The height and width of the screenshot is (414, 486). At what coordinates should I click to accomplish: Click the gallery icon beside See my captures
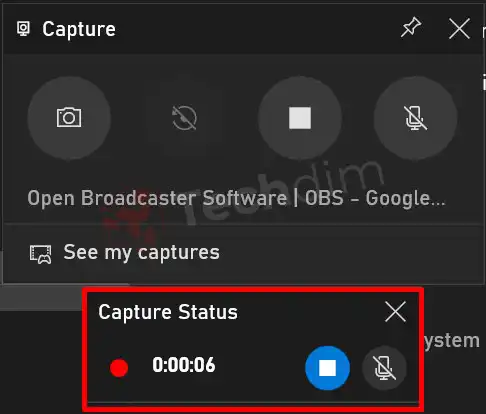point(40,254)
